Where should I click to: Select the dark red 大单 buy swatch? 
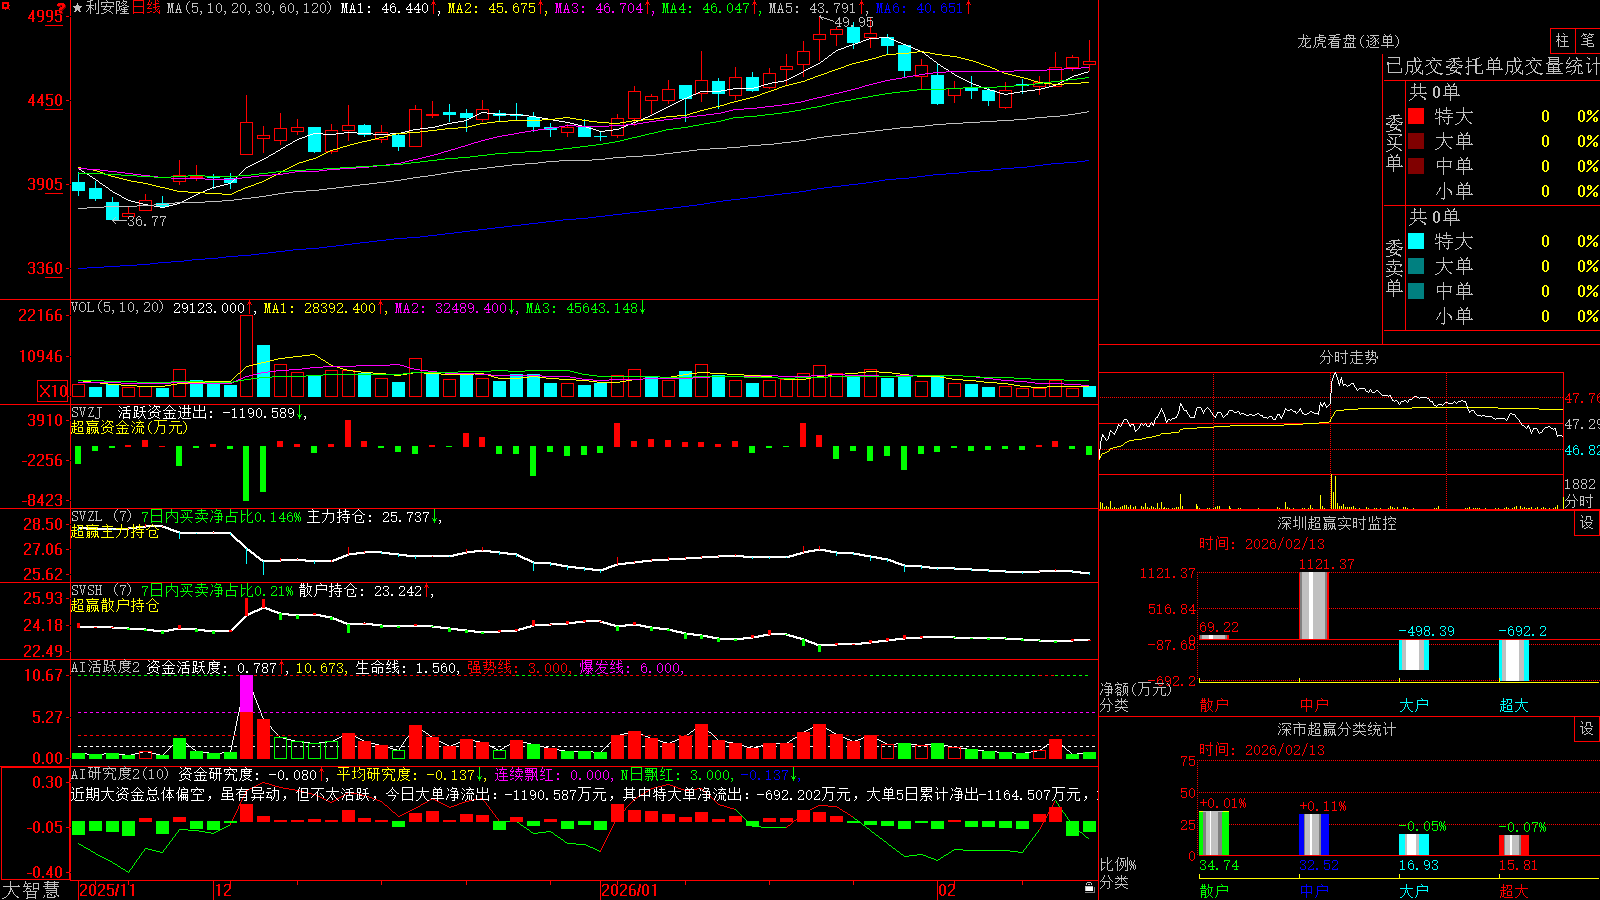pyautogui.click(x=1416, y=141)
